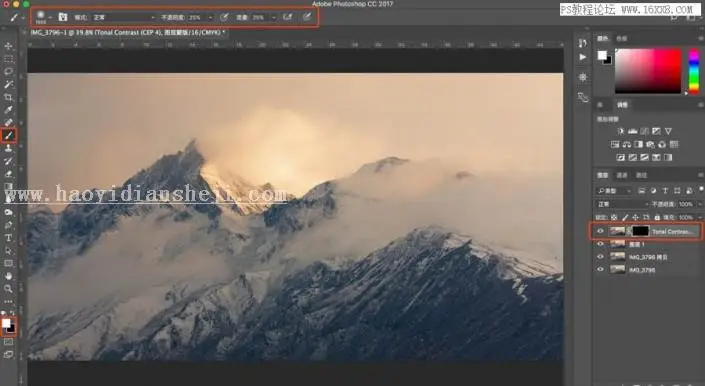This screenshot has width=705, height=386.
Task: Hide the layer above IMG_3796 copy
Action: (x=600, y=244)
